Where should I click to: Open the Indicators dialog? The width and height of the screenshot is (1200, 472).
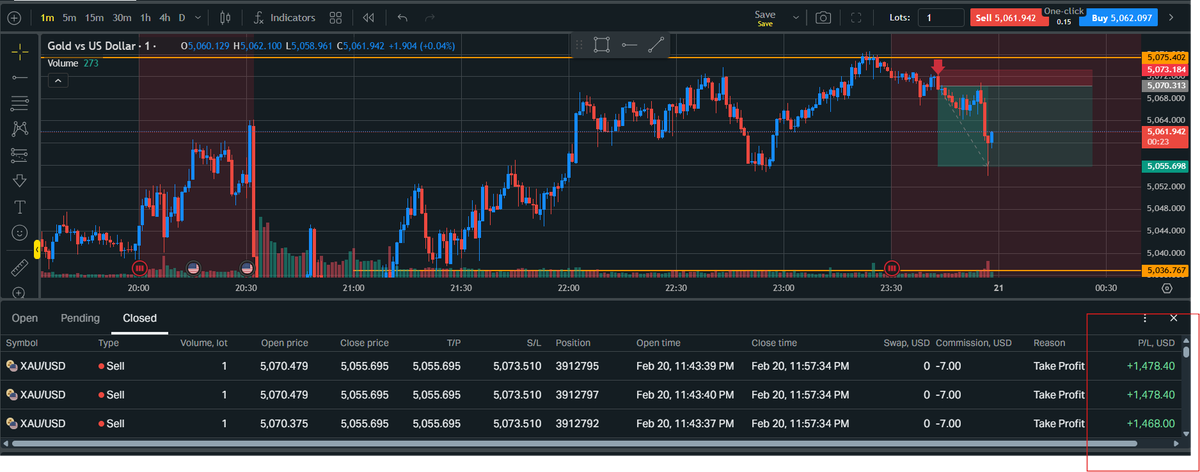click(x=283, y=17)
